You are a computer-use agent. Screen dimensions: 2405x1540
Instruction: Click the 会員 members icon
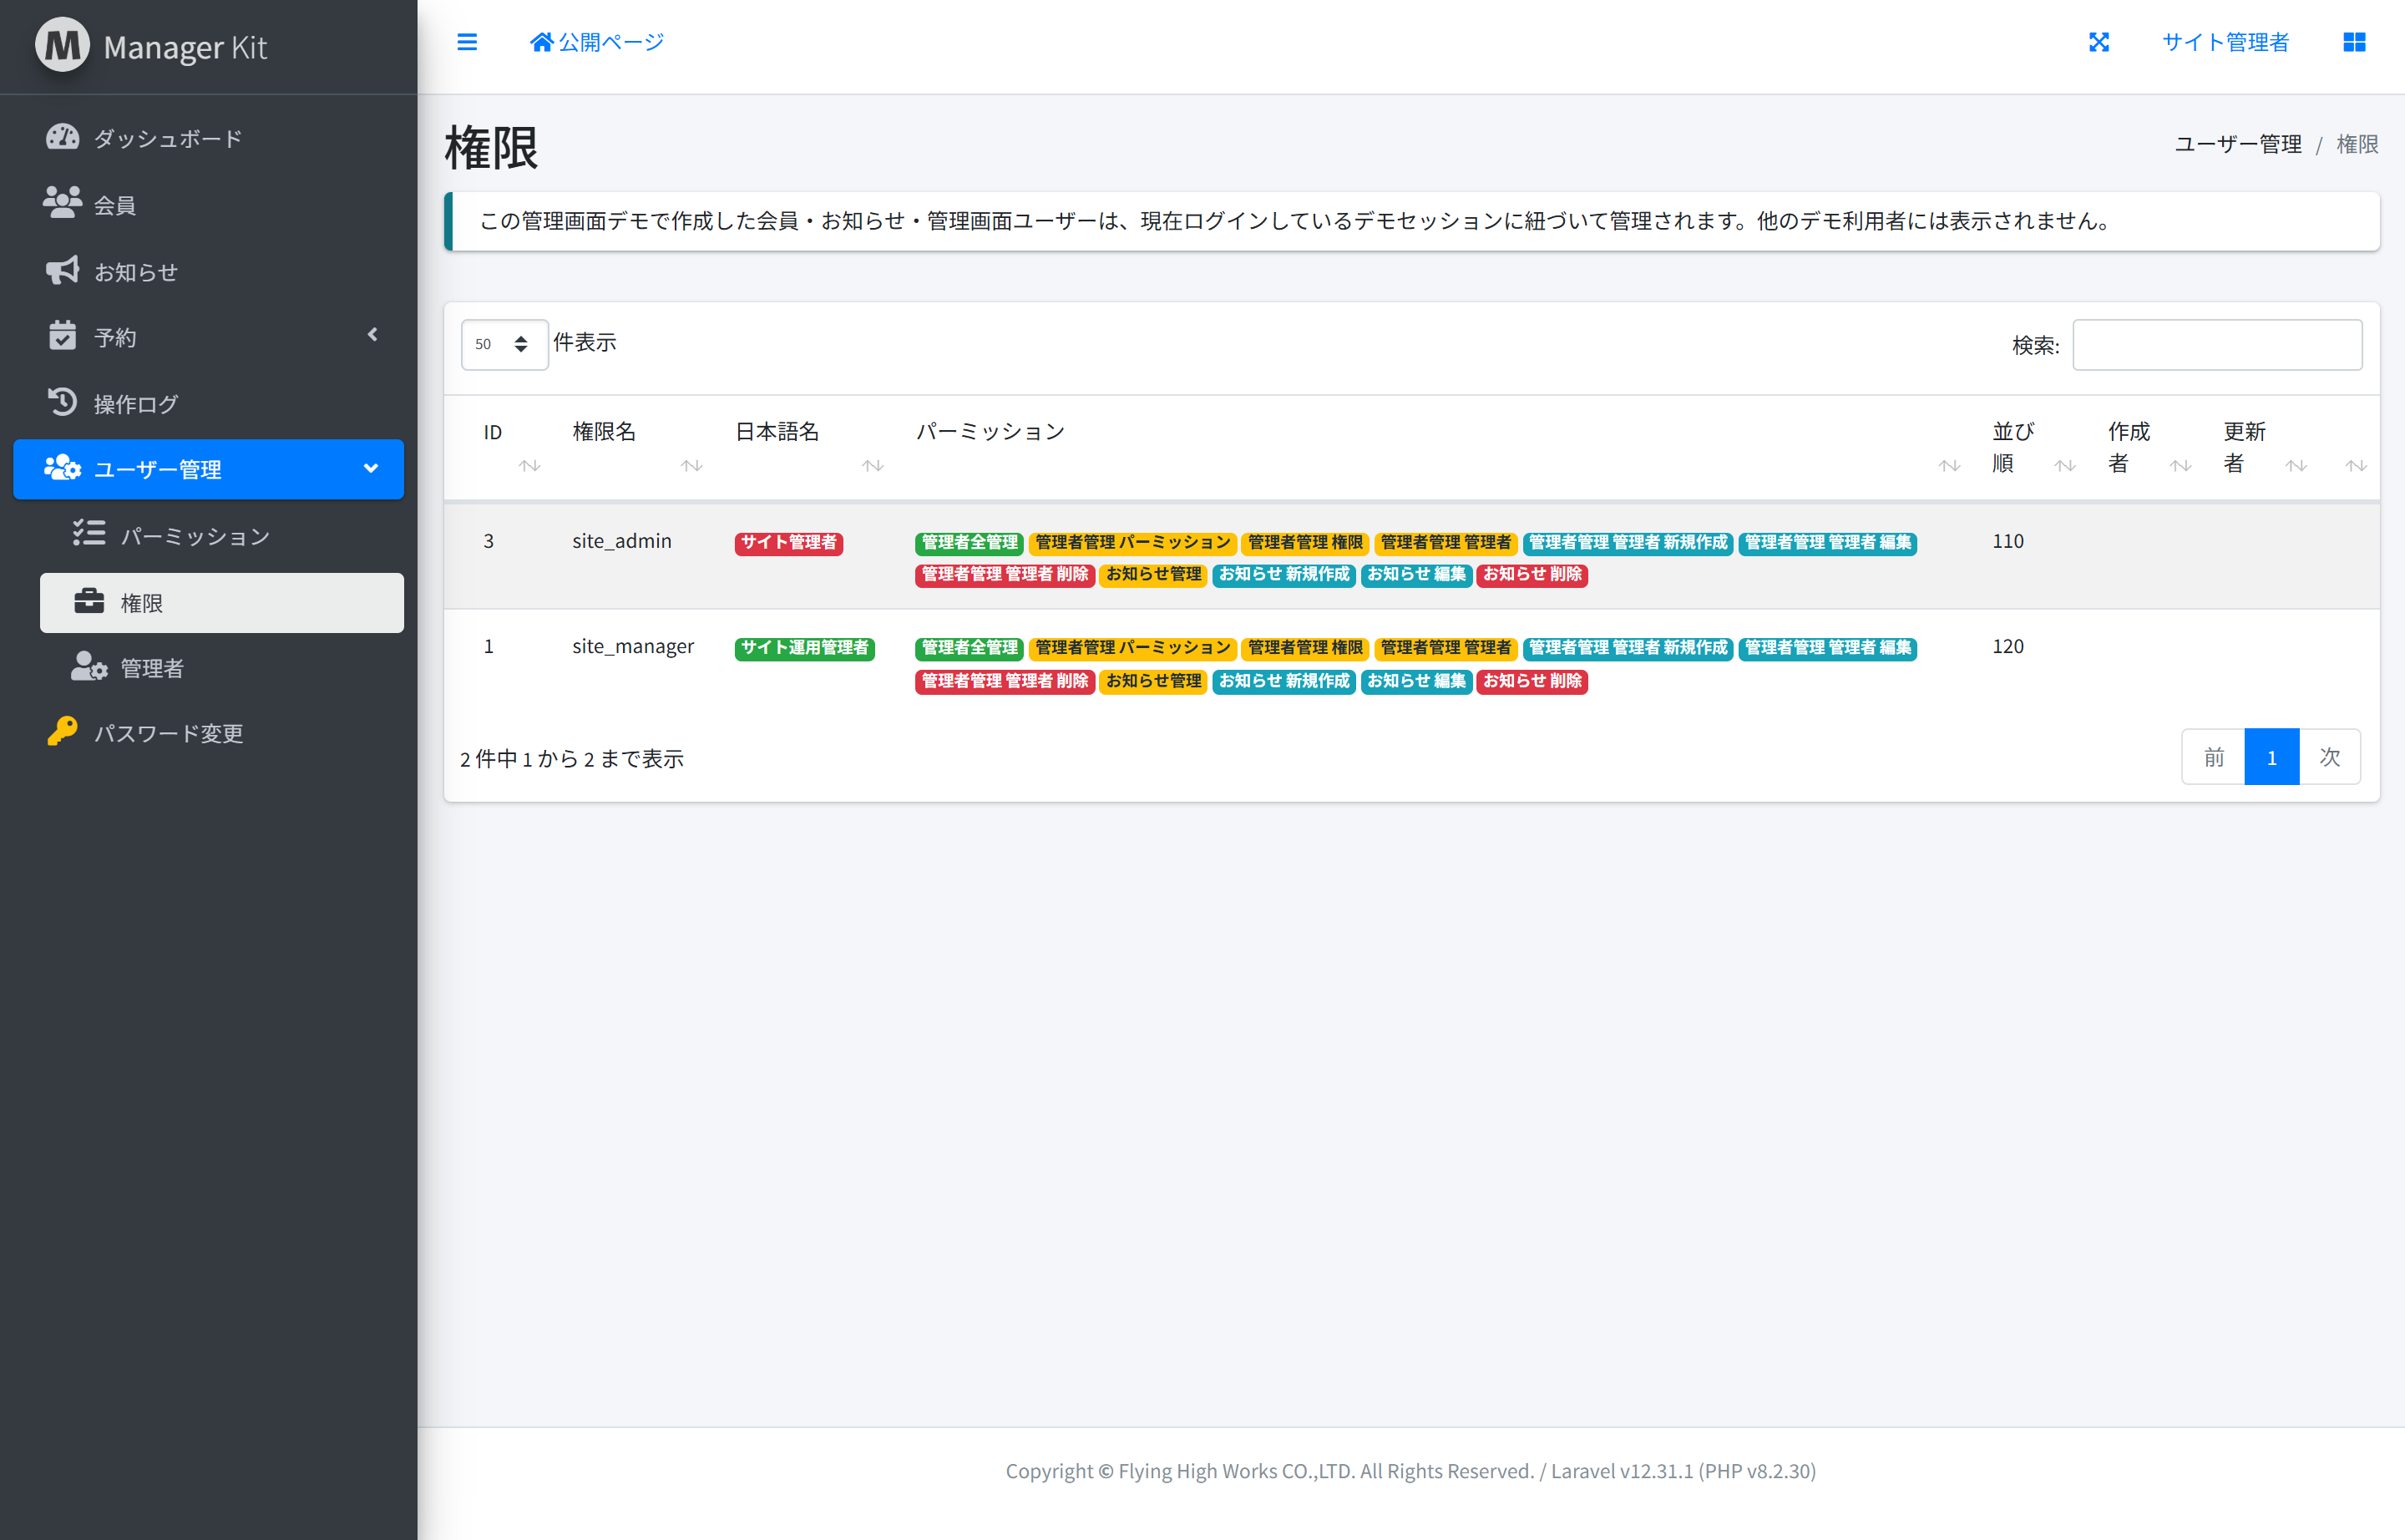point(62,203)
